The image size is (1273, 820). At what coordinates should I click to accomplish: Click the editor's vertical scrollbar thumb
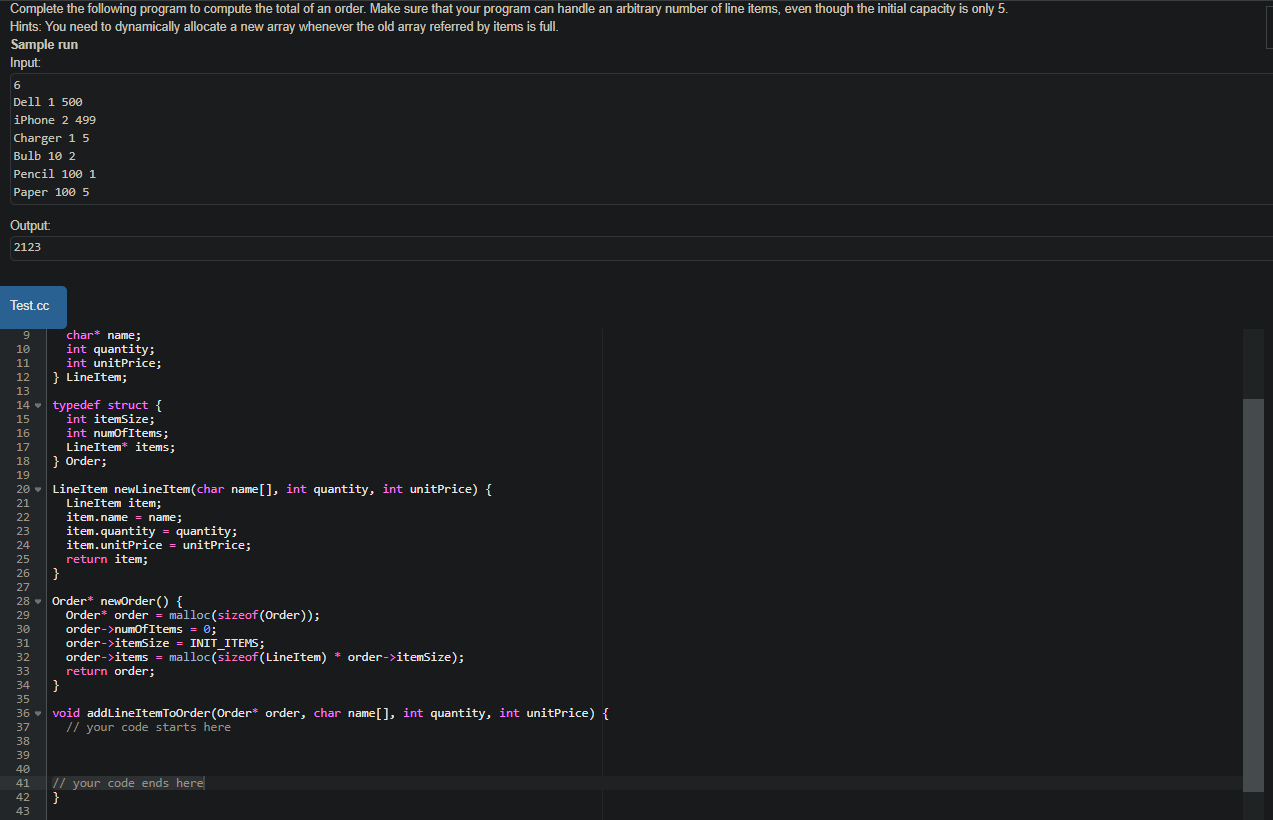point(1253,594)
